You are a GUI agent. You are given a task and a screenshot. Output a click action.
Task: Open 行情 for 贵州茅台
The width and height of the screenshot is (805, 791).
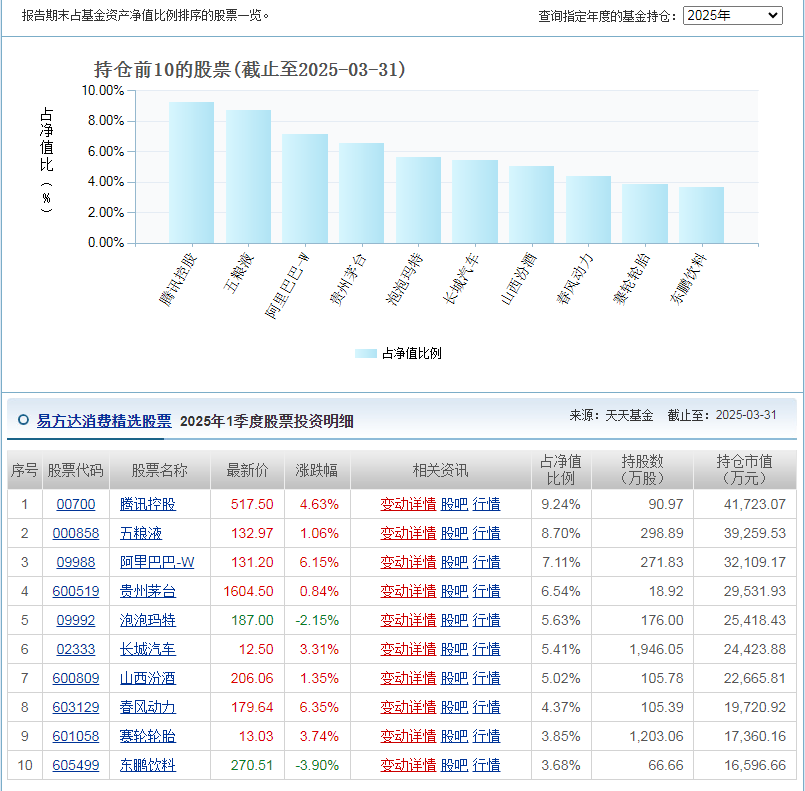pos(486,591)
